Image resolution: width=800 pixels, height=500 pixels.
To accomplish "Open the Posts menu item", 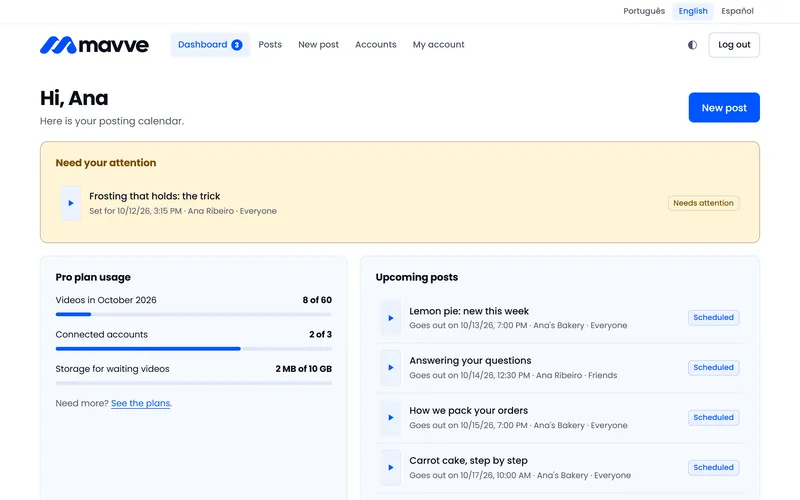I will 270,45.
